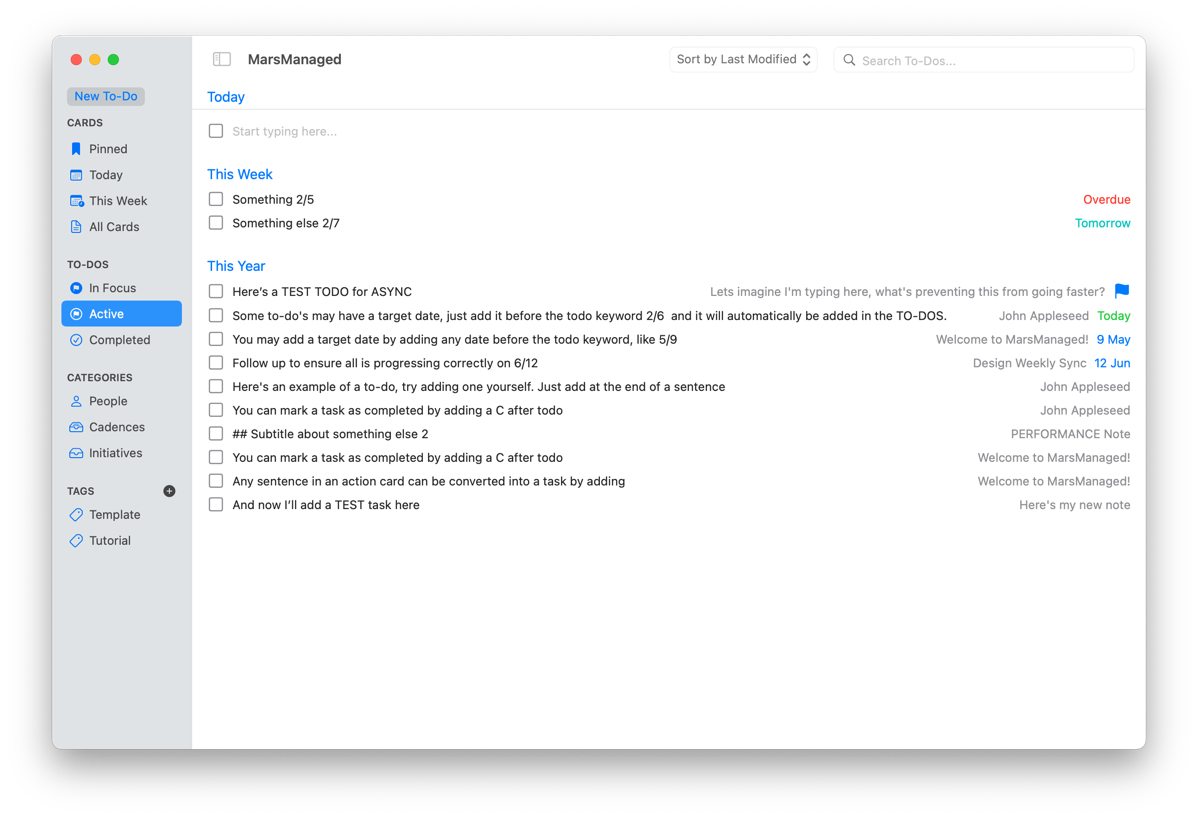
Task: Open the Completed to-dos list
Action: 121,340
